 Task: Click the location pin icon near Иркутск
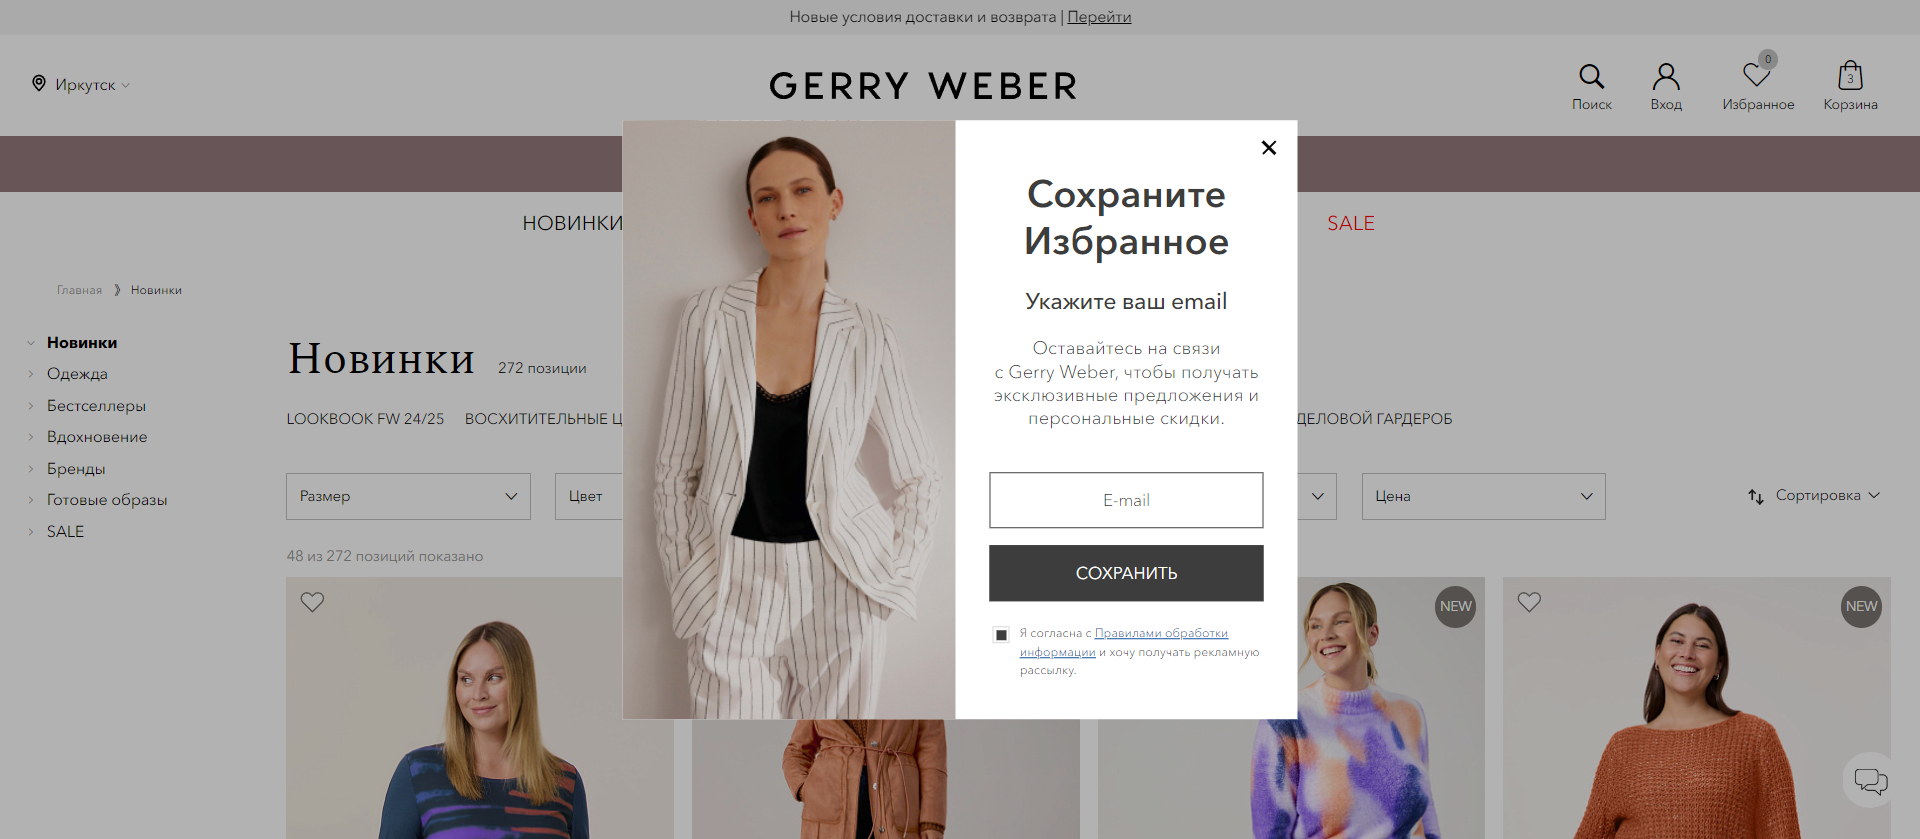(x=39, y=83)
